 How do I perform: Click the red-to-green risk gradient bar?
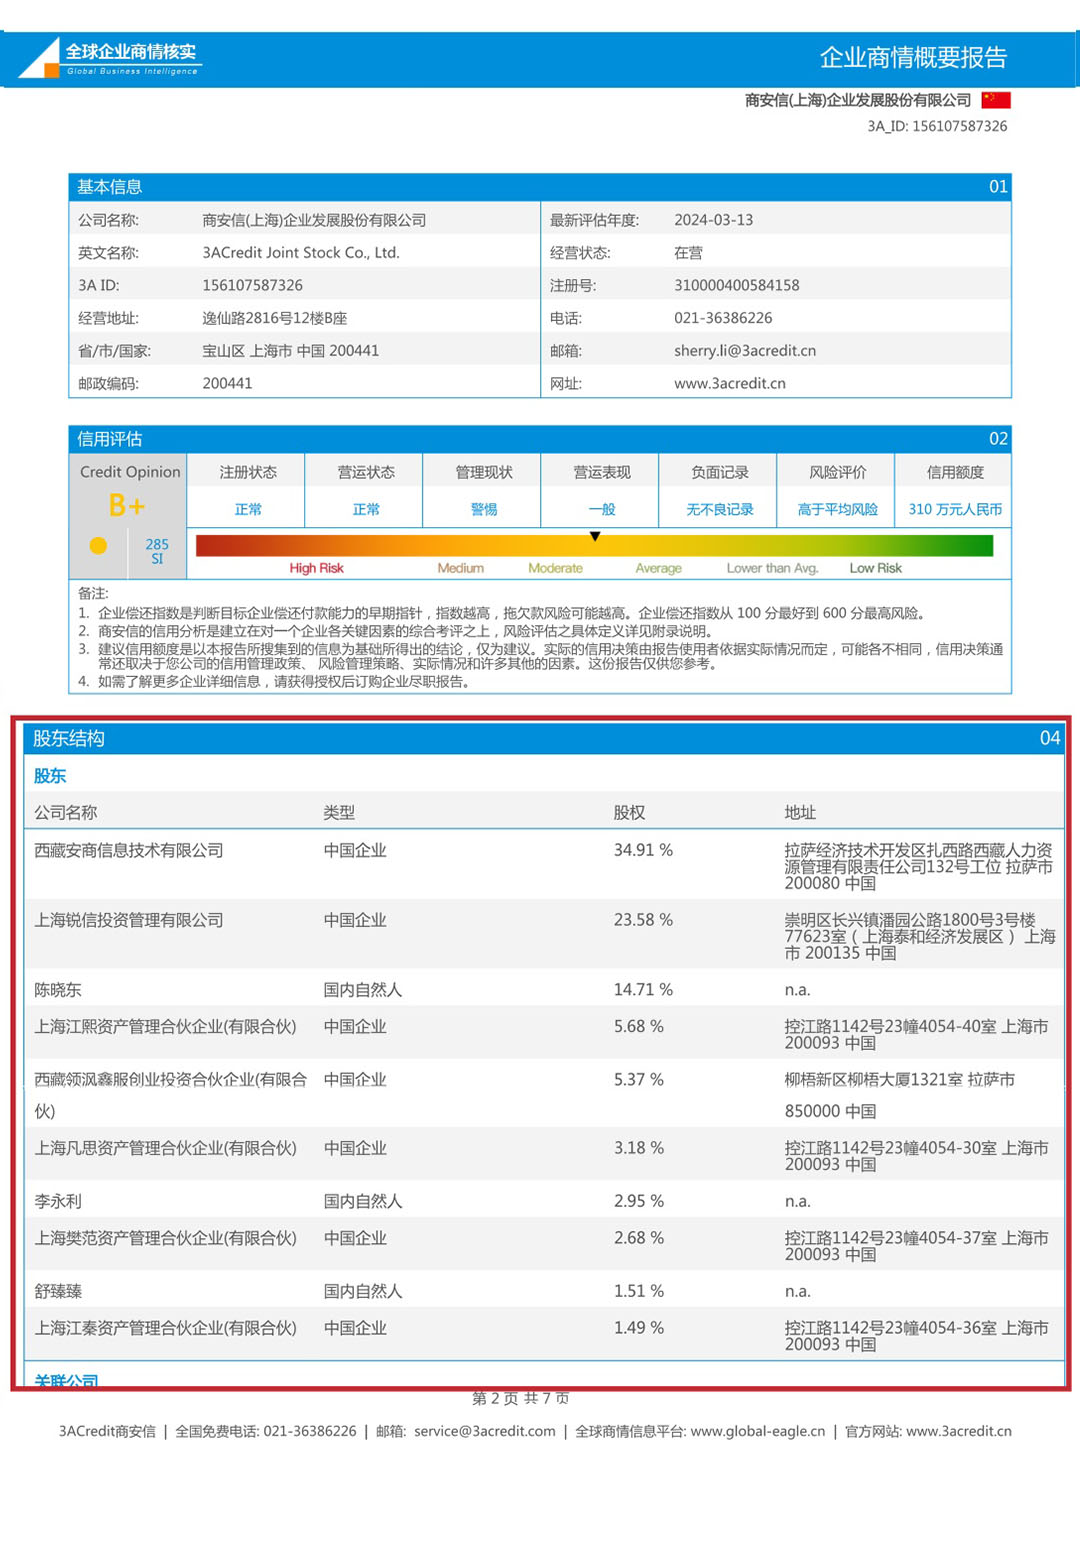pyautogui.click(x=594, y=546)
